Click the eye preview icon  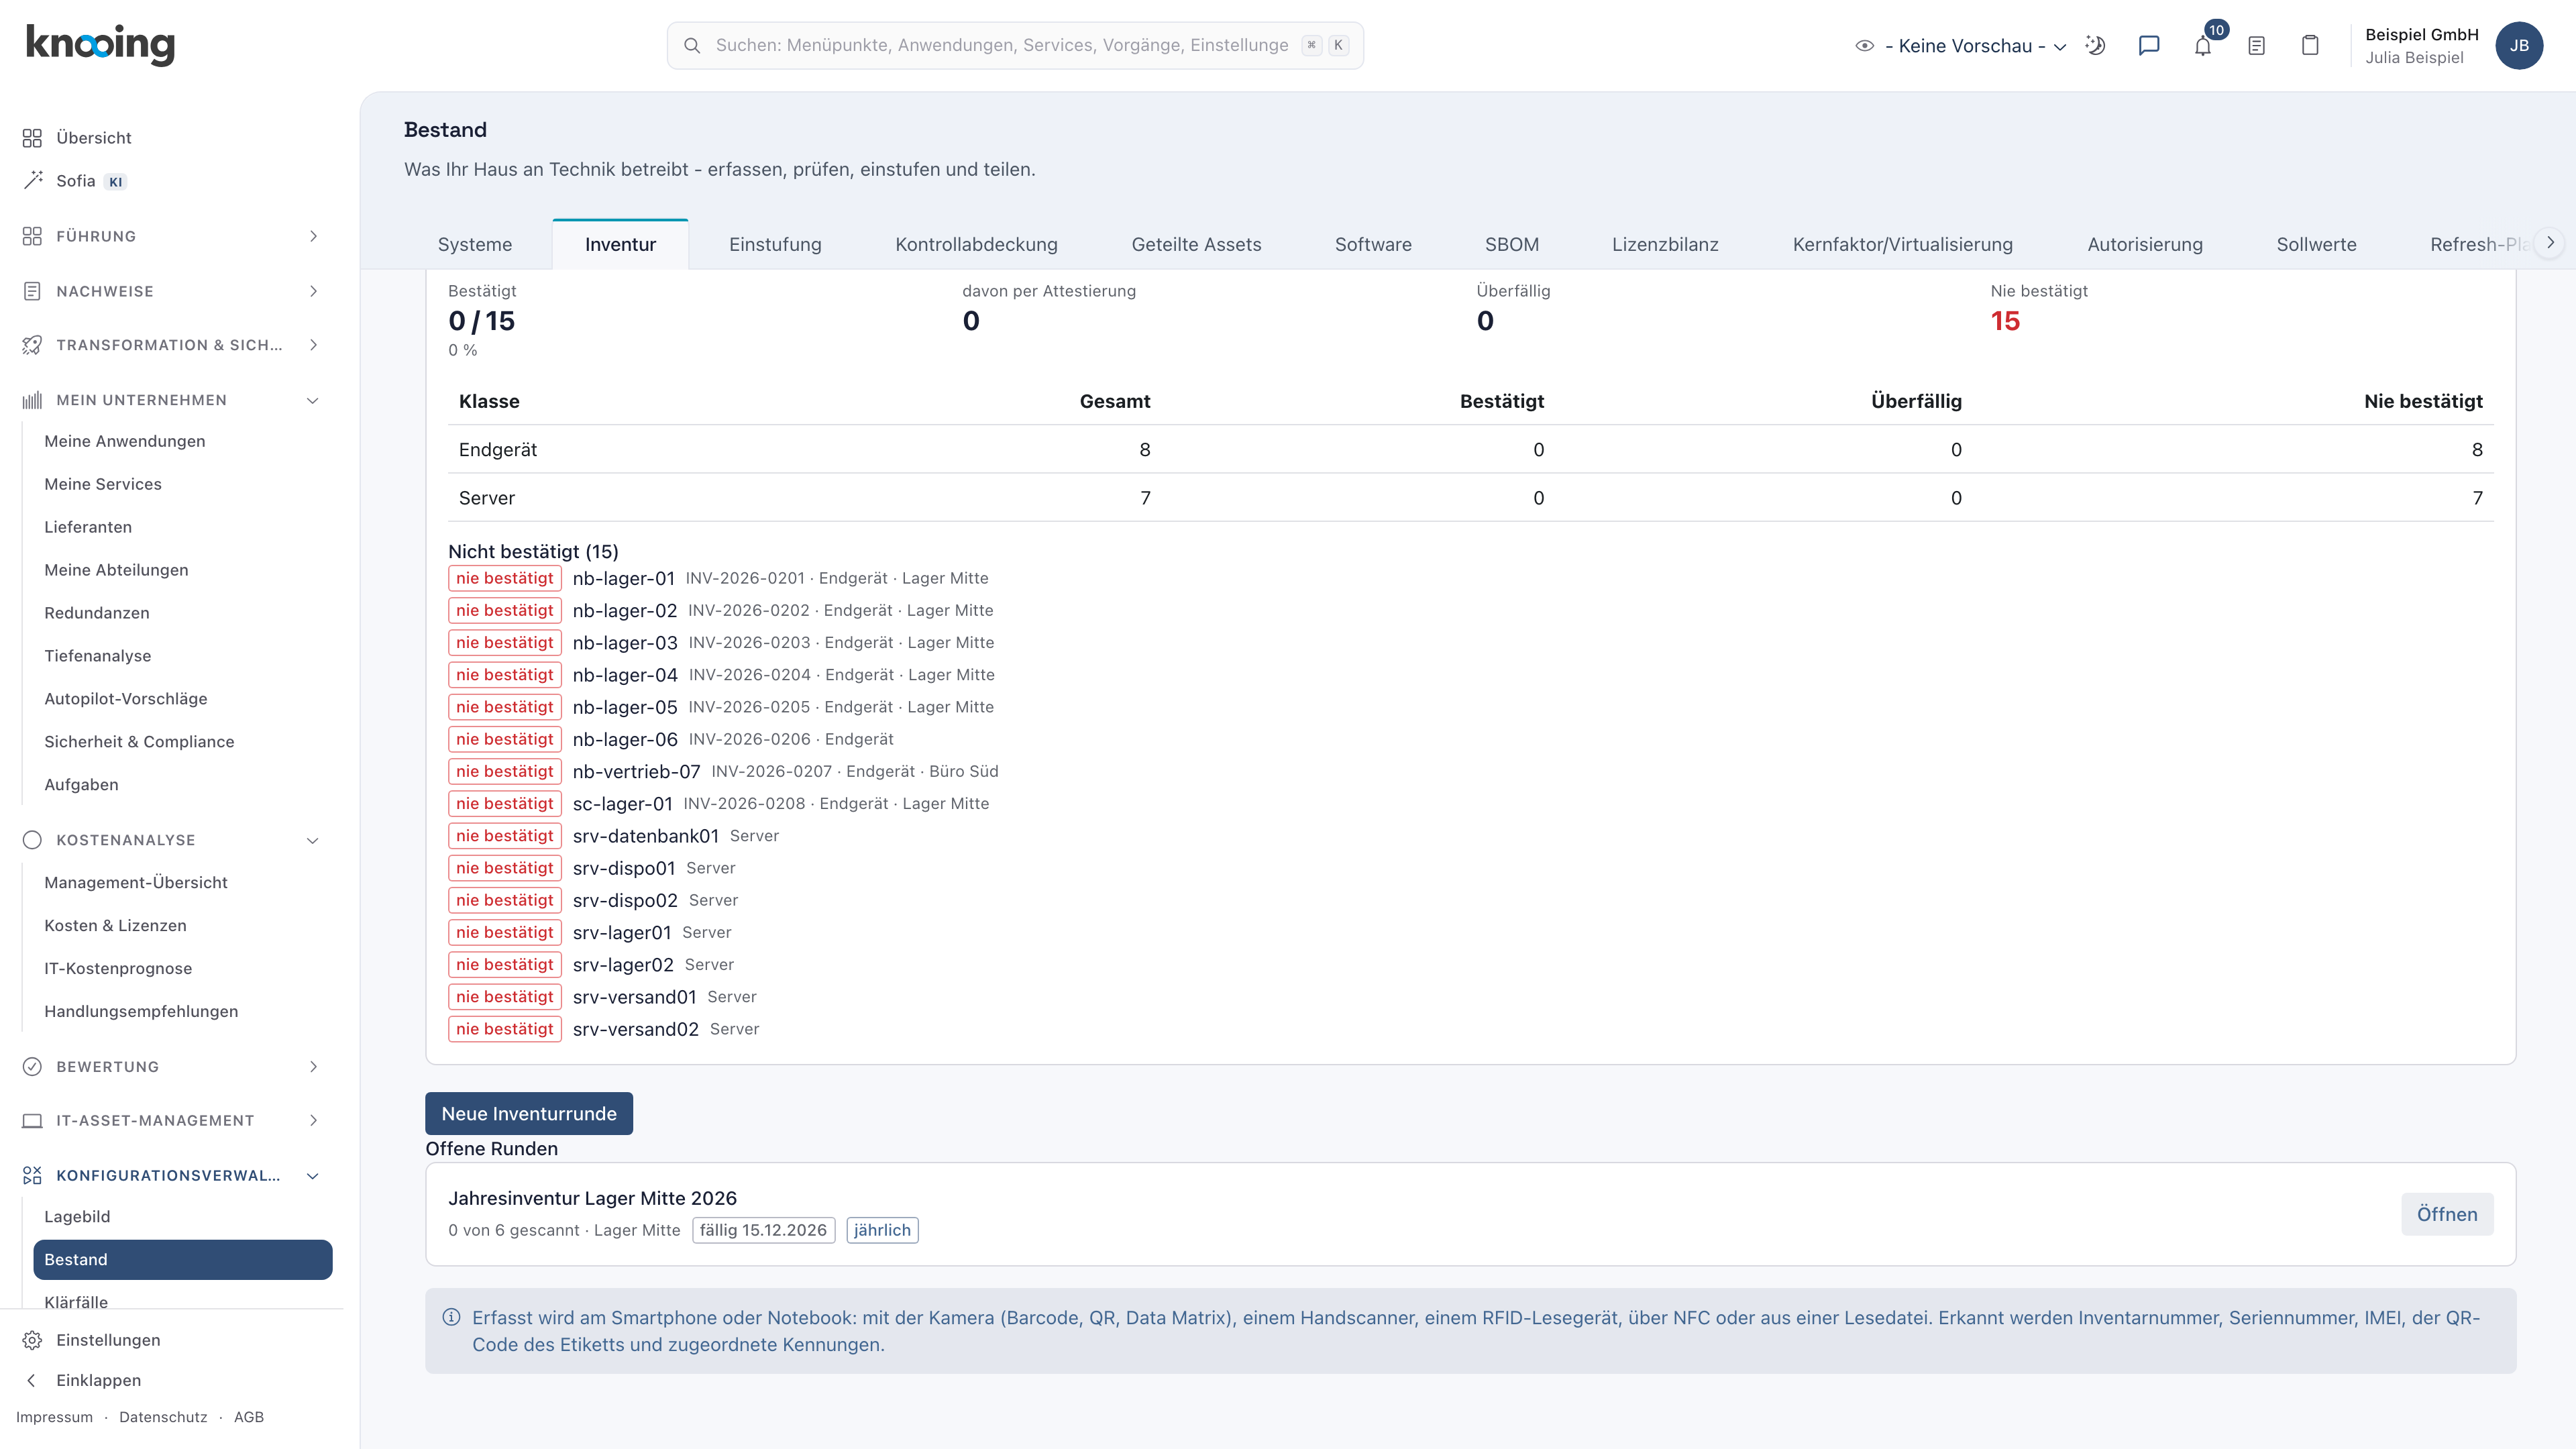pyautogui.click(x=1864, y=46)
